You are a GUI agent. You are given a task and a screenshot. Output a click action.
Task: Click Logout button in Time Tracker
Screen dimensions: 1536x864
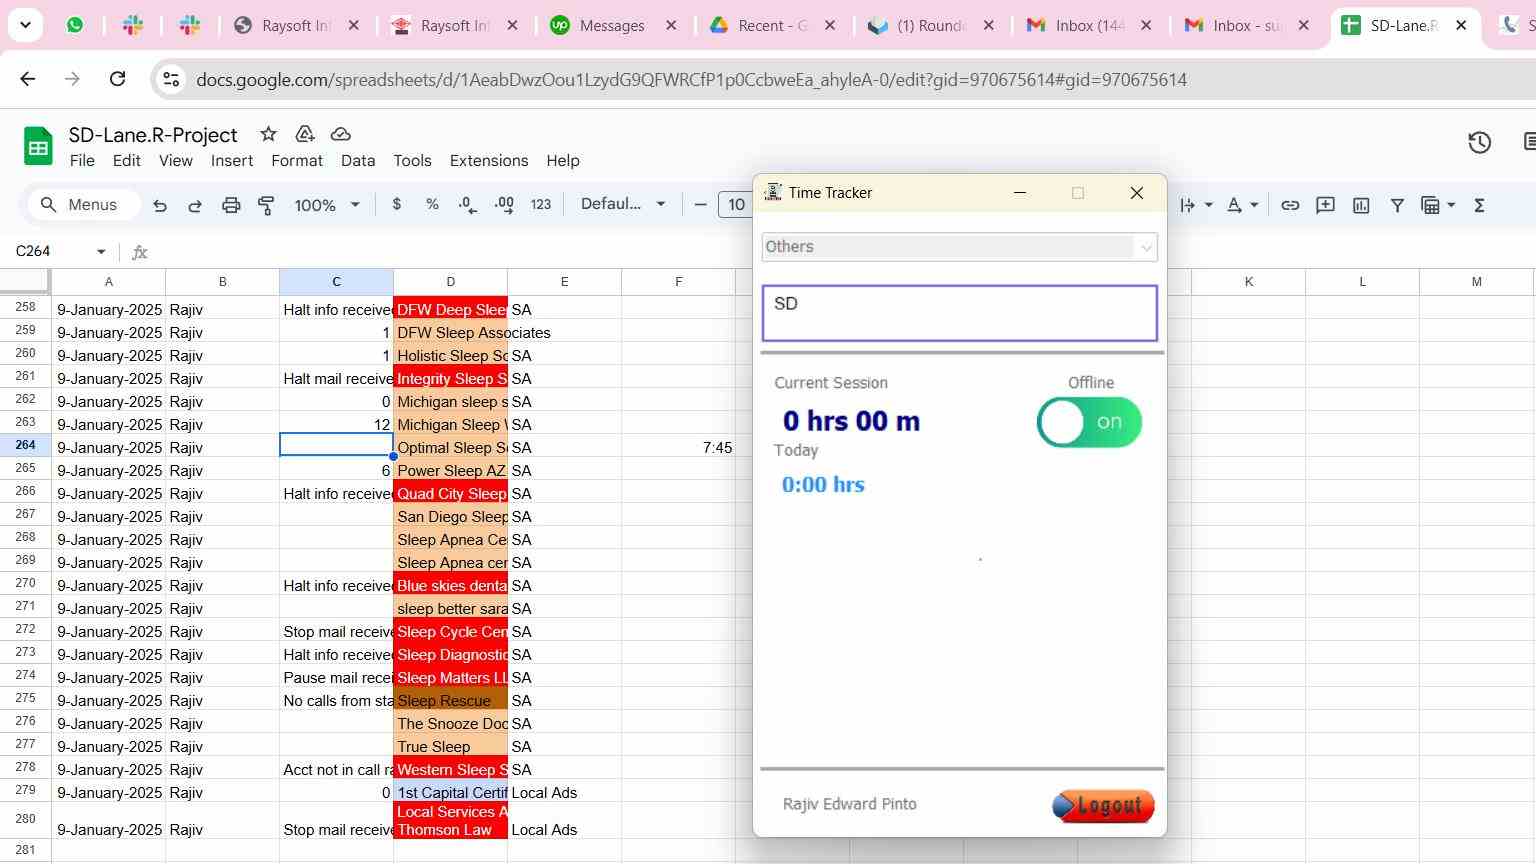1103,806
